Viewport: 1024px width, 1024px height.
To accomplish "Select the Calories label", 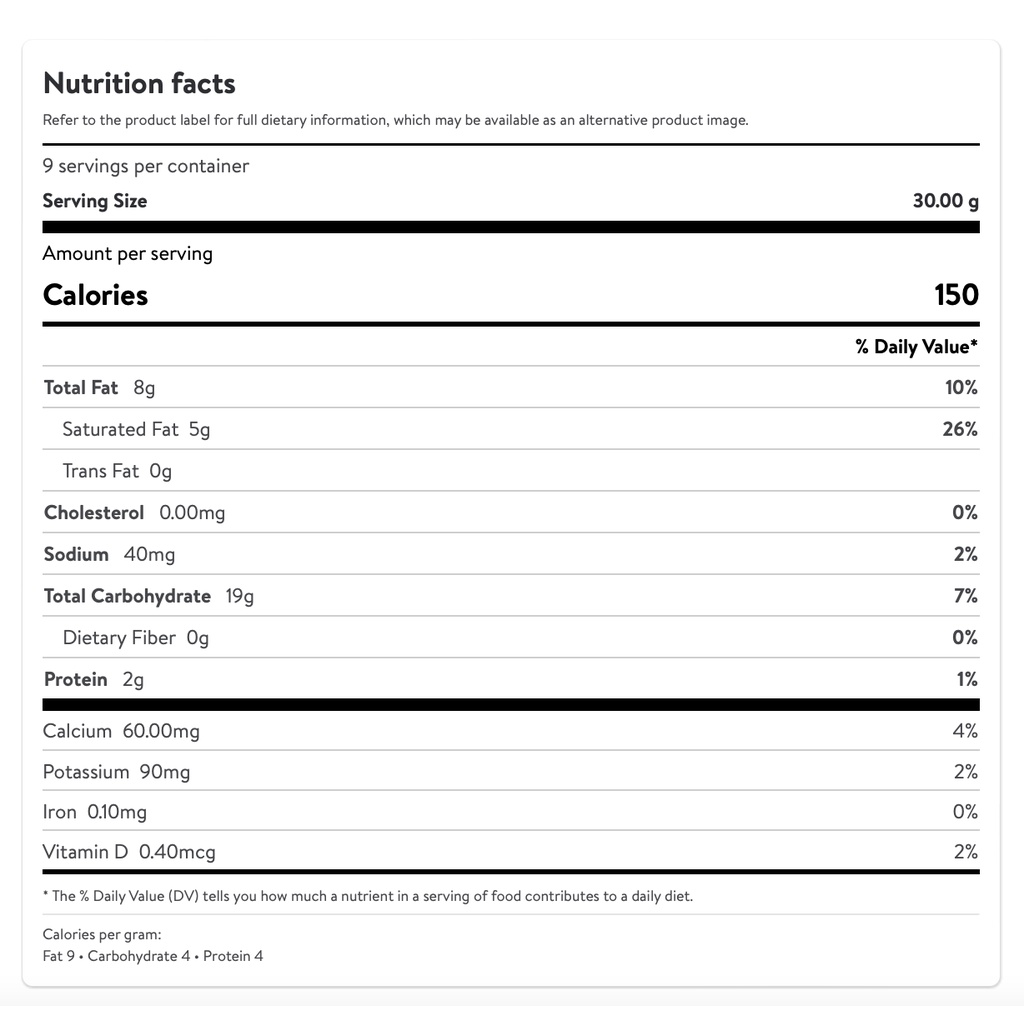I will 96,295.
